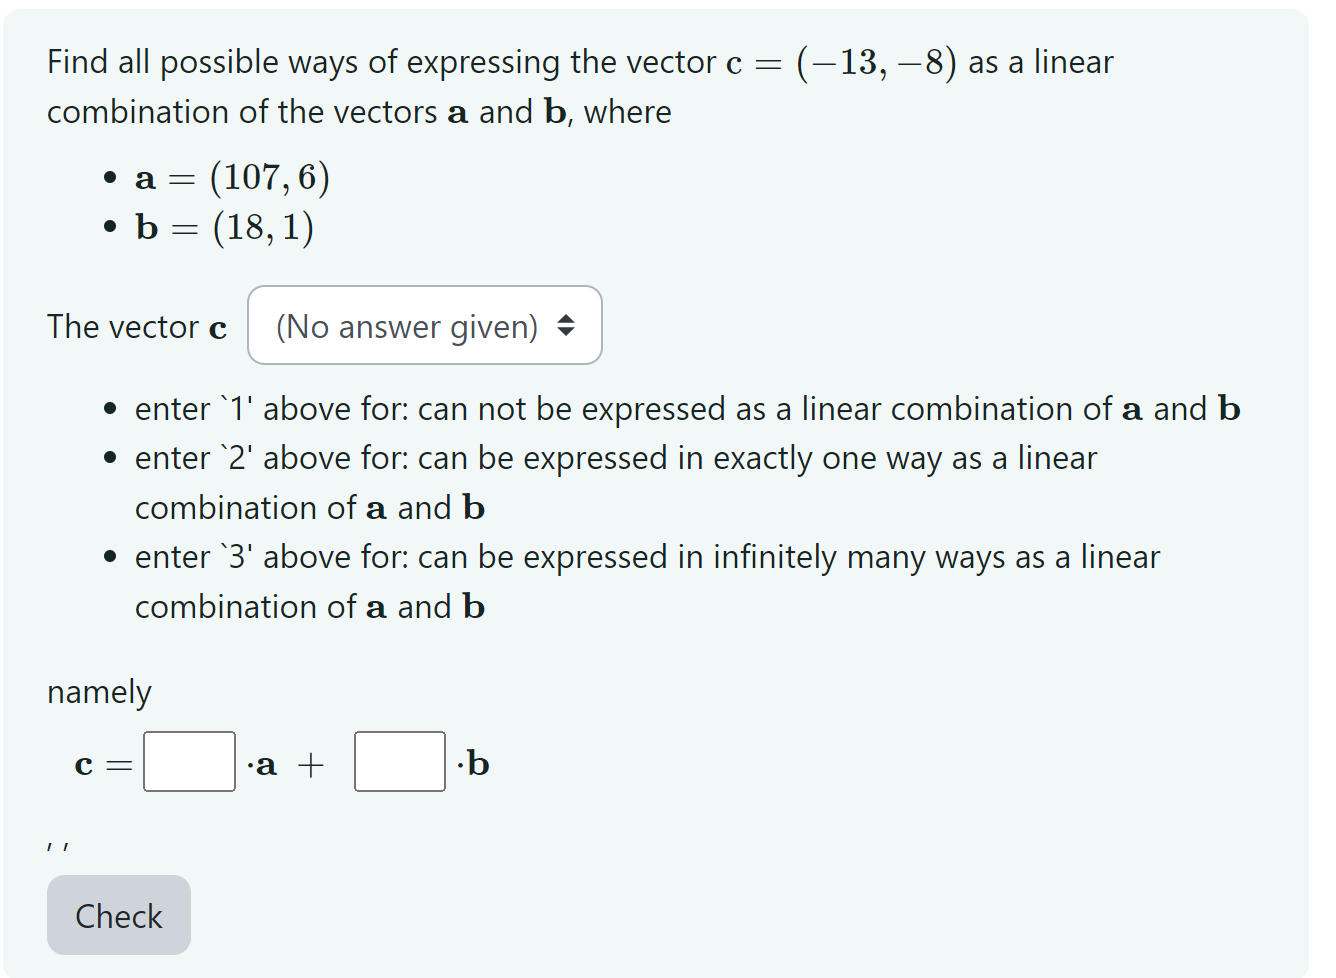Screen dimensions: 1336x978
Task: Click the coefficient input box before '·b'
Action: 399,762
